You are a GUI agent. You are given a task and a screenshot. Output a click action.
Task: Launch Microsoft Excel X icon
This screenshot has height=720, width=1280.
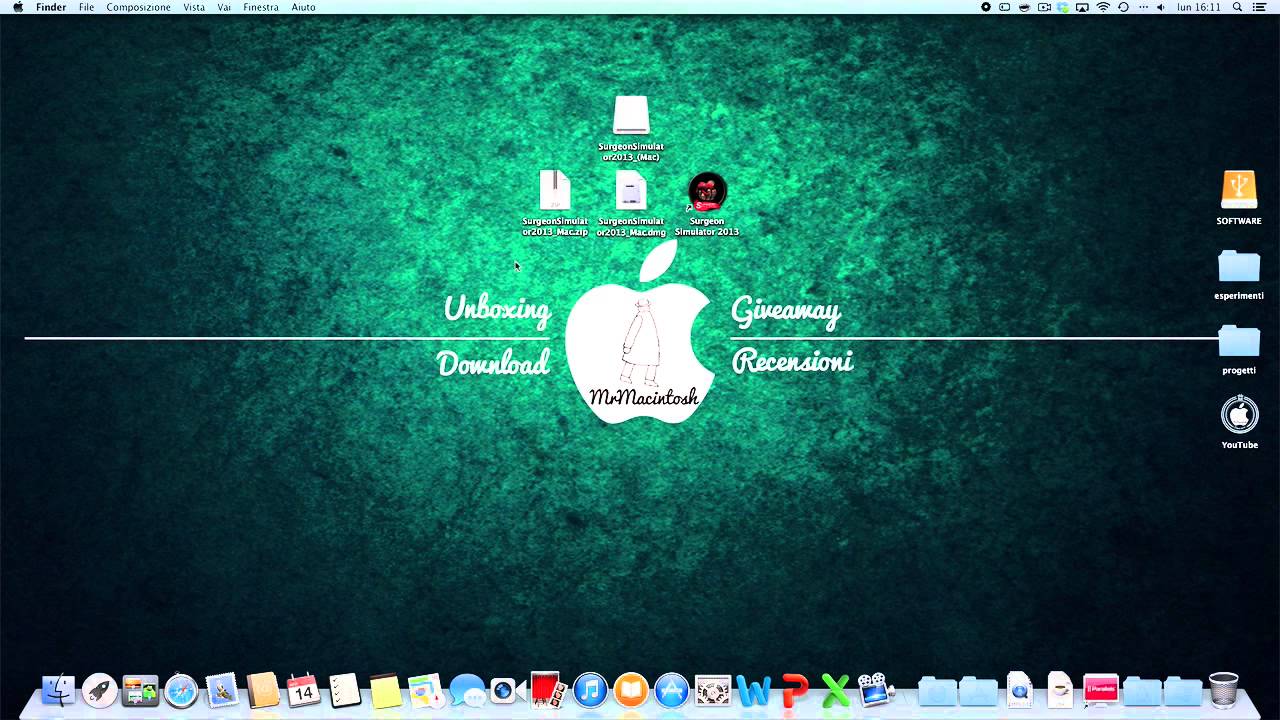pyautogui.click(x=836, y=690)
